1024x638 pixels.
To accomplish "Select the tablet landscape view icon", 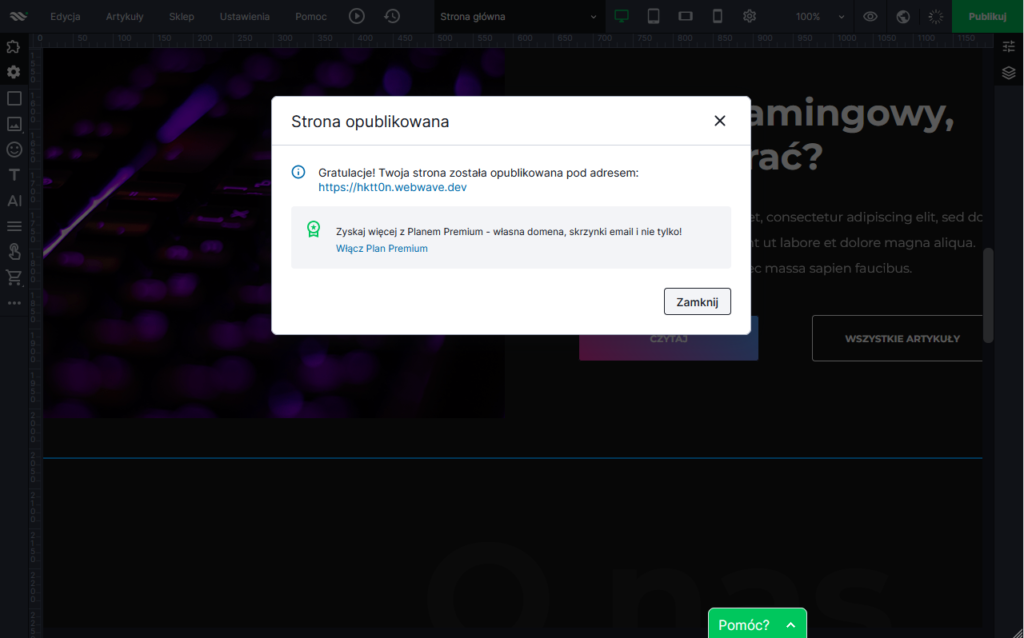I will coord(686,16).
